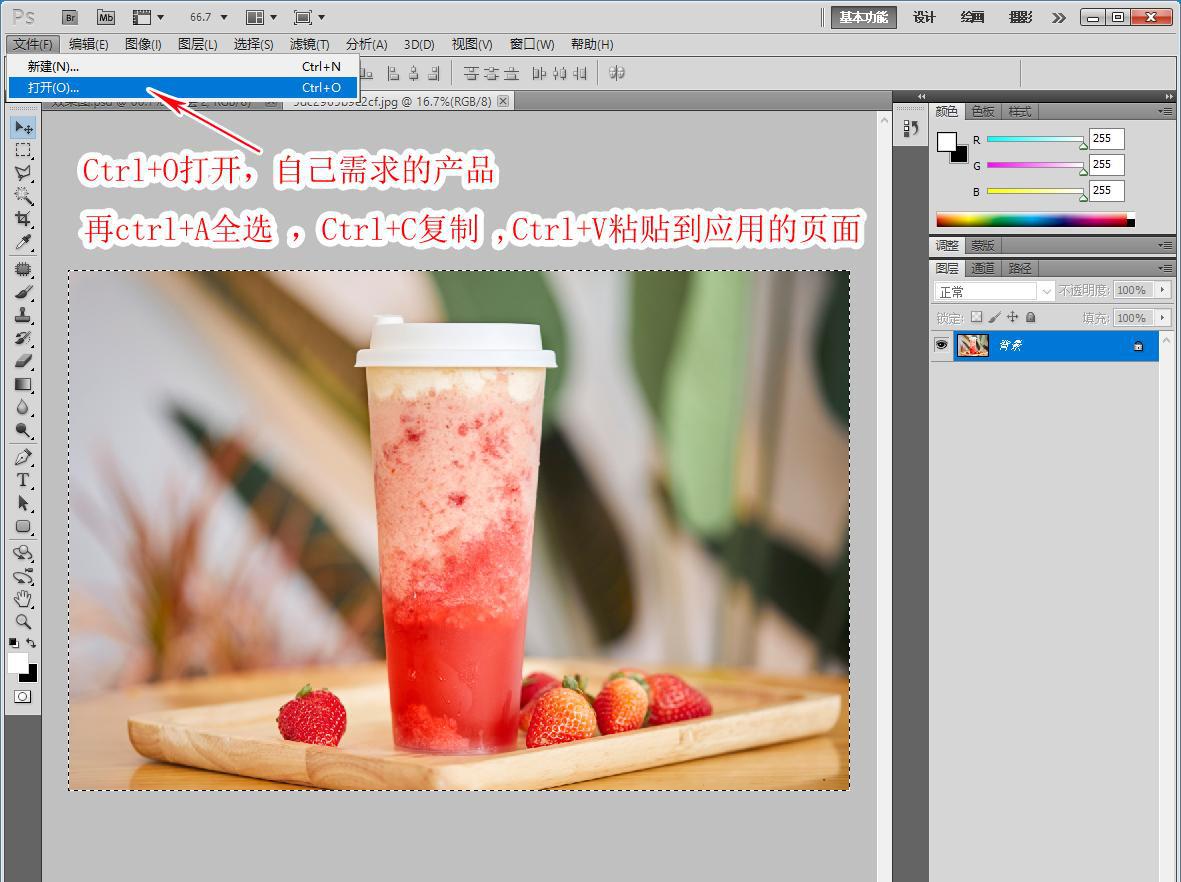Select the Hand tool

(x=23, y=599)
